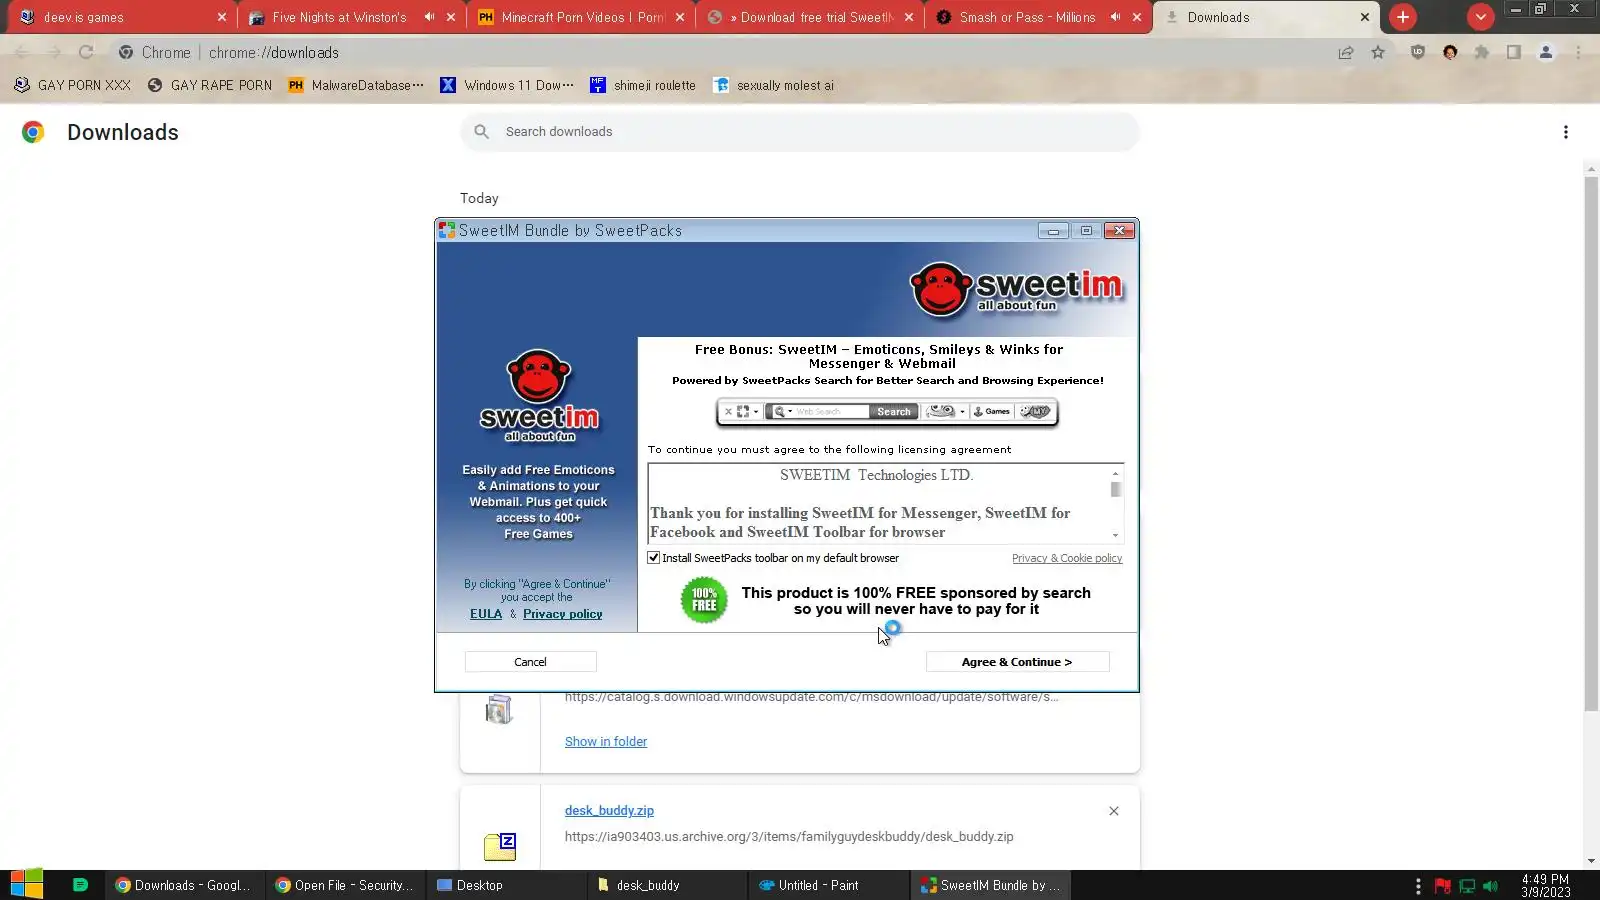Viewport: 1600px width, 900px height.
Task: Open Privacy policy link beside EULA
Action: (x=562, y=614)
